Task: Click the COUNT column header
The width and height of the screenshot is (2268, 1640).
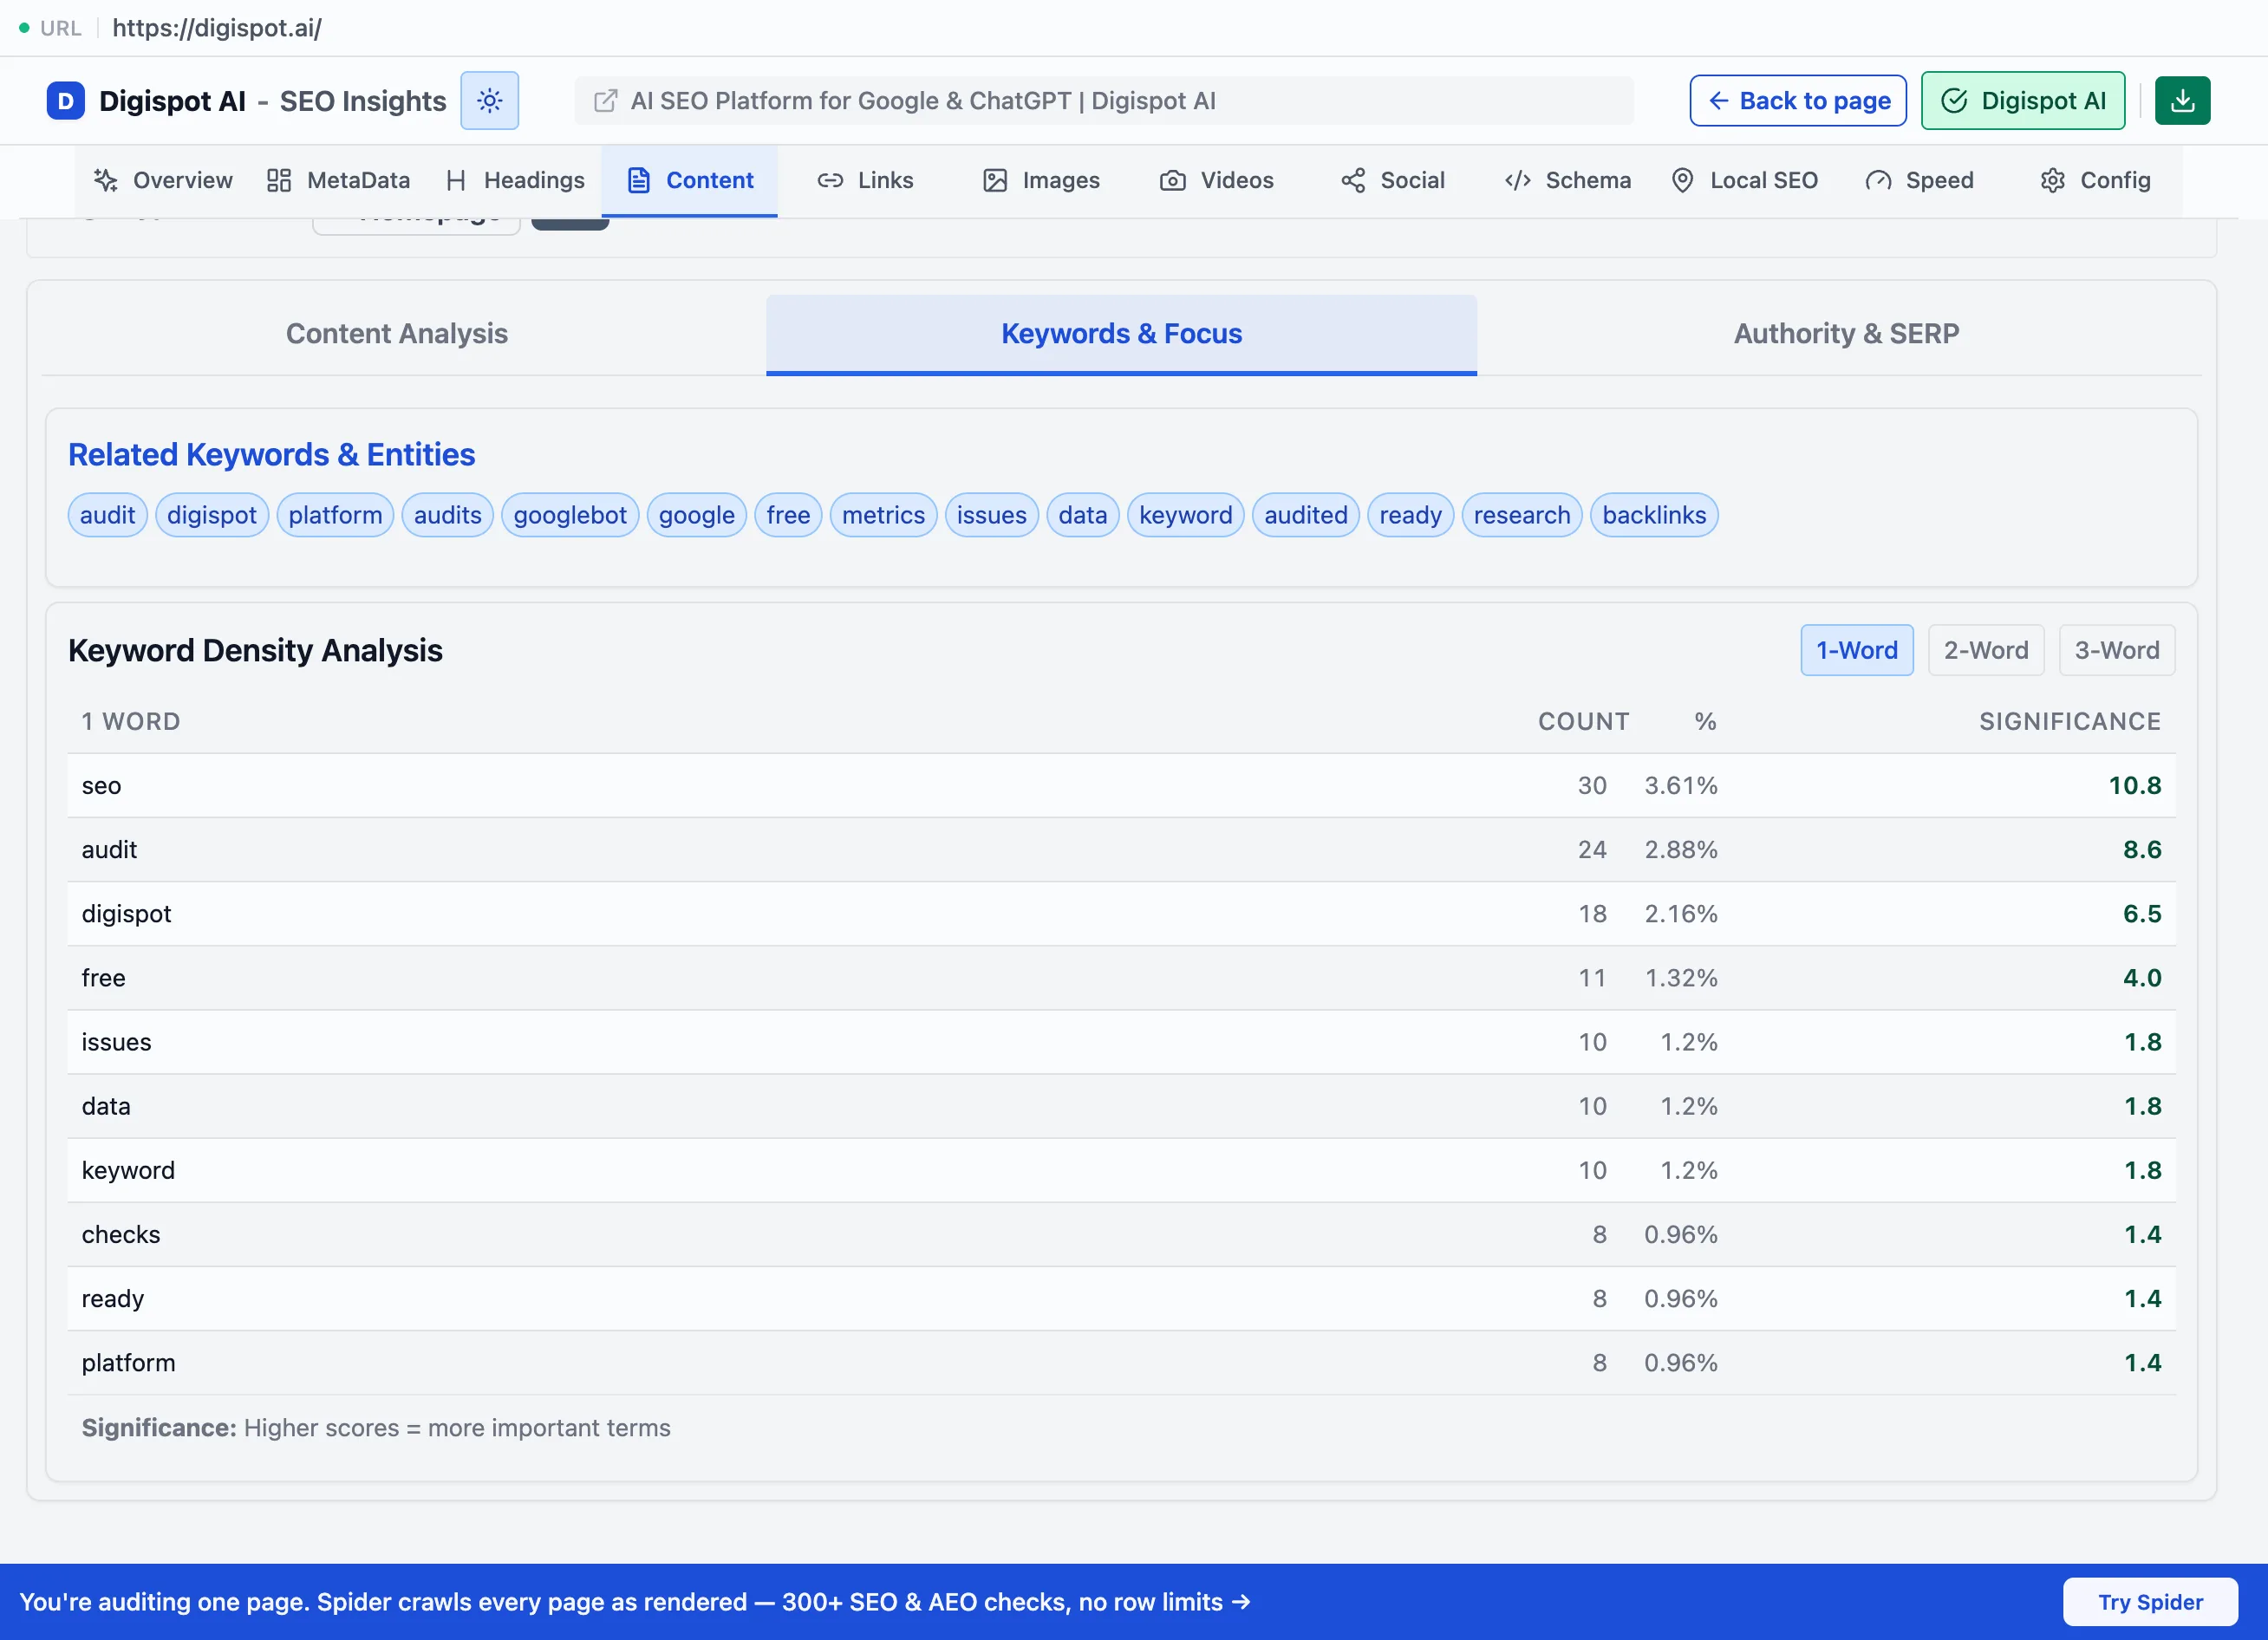Action: pyautogui.click(x=1583, y=722)
